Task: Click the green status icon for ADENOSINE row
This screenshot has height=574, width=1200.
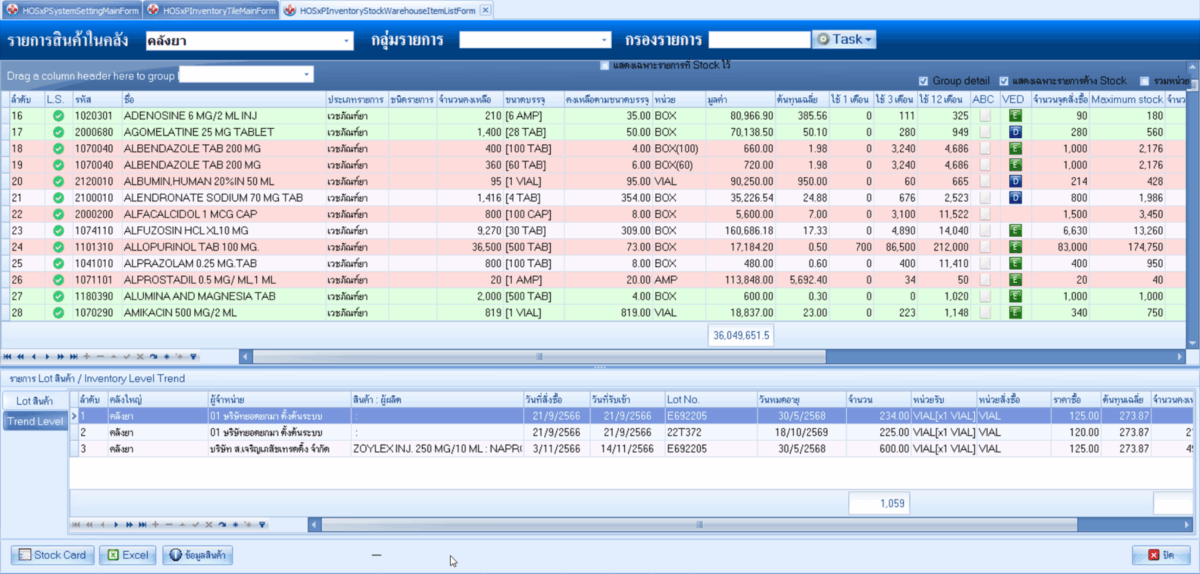Action: [x=58, y=116]
